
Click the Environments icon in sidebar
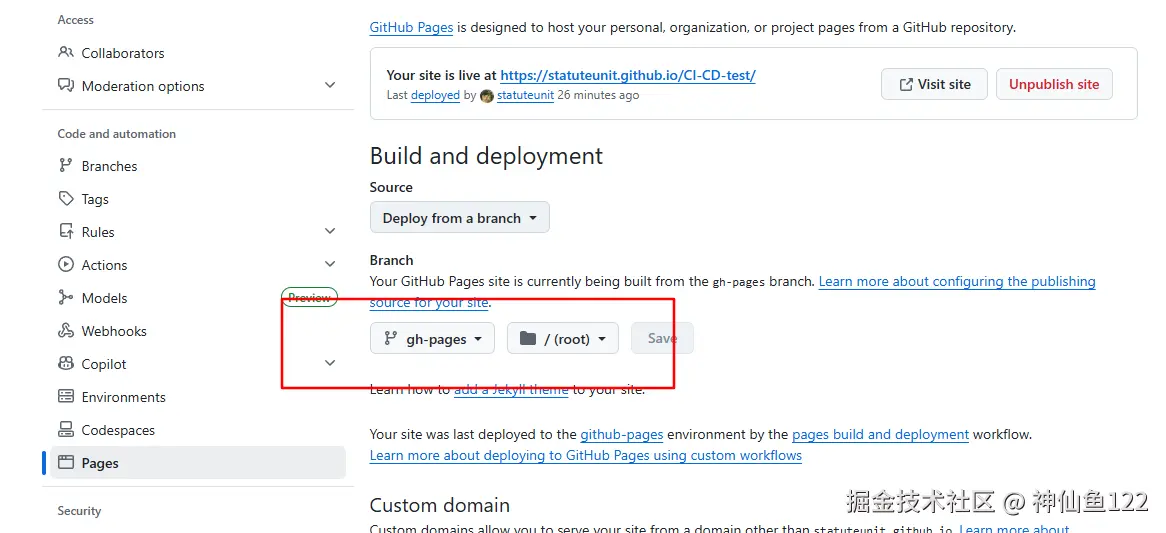(x=66, y=397)
